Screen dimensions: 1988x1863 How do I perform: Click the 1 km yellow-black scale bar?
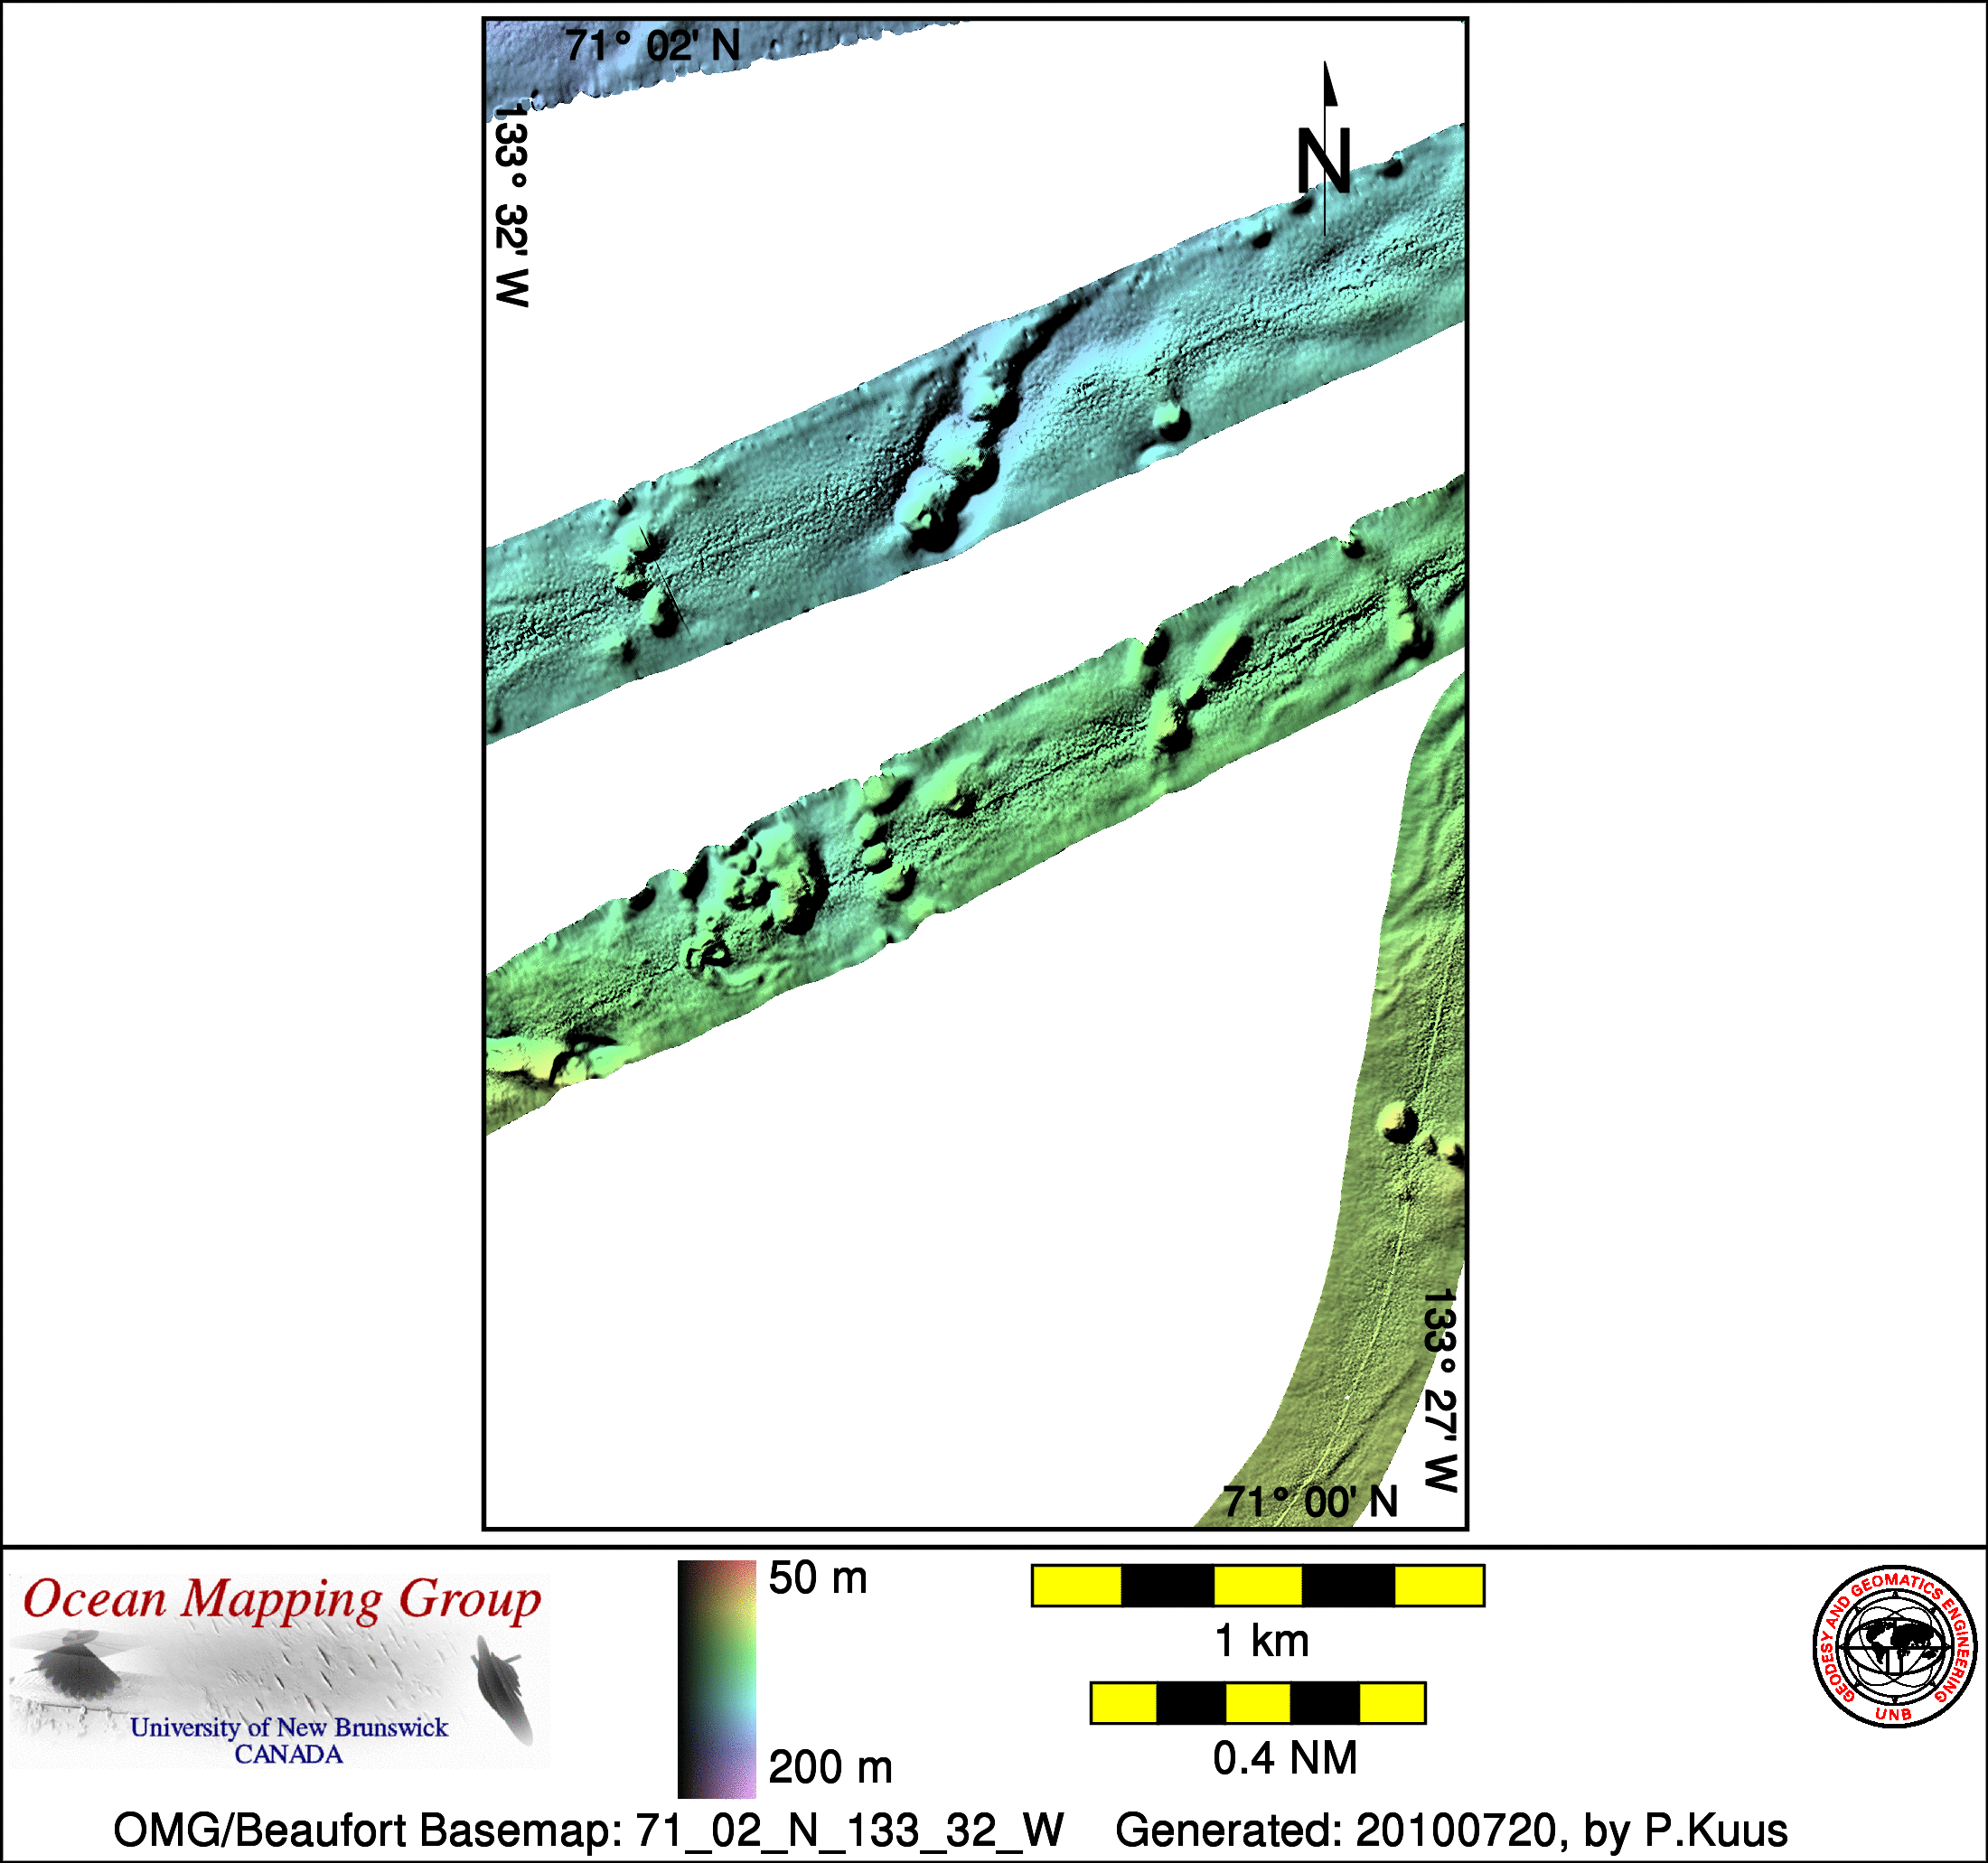[x=1257, y=1586]
